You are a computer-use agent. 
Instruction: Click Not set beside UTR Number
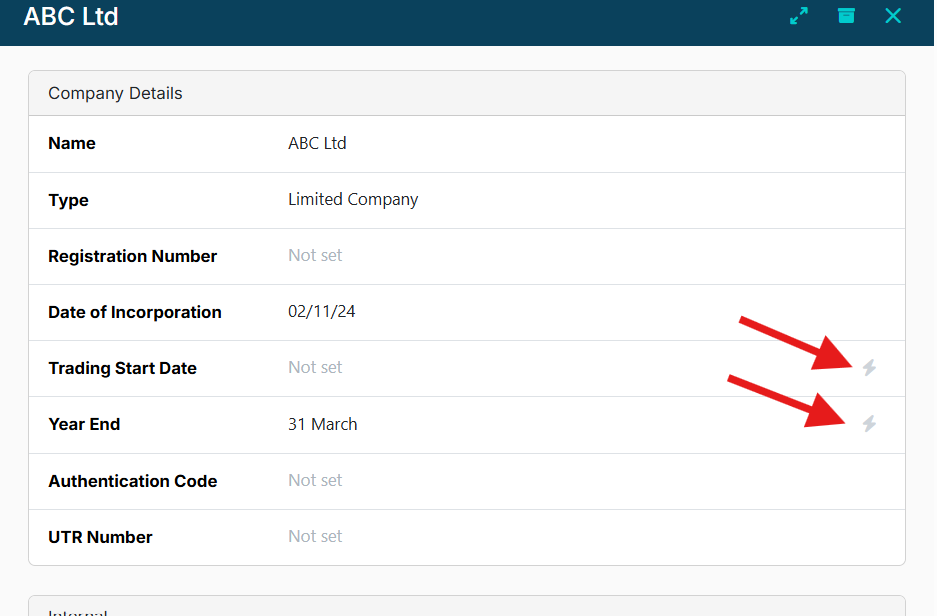click(315, 537)
